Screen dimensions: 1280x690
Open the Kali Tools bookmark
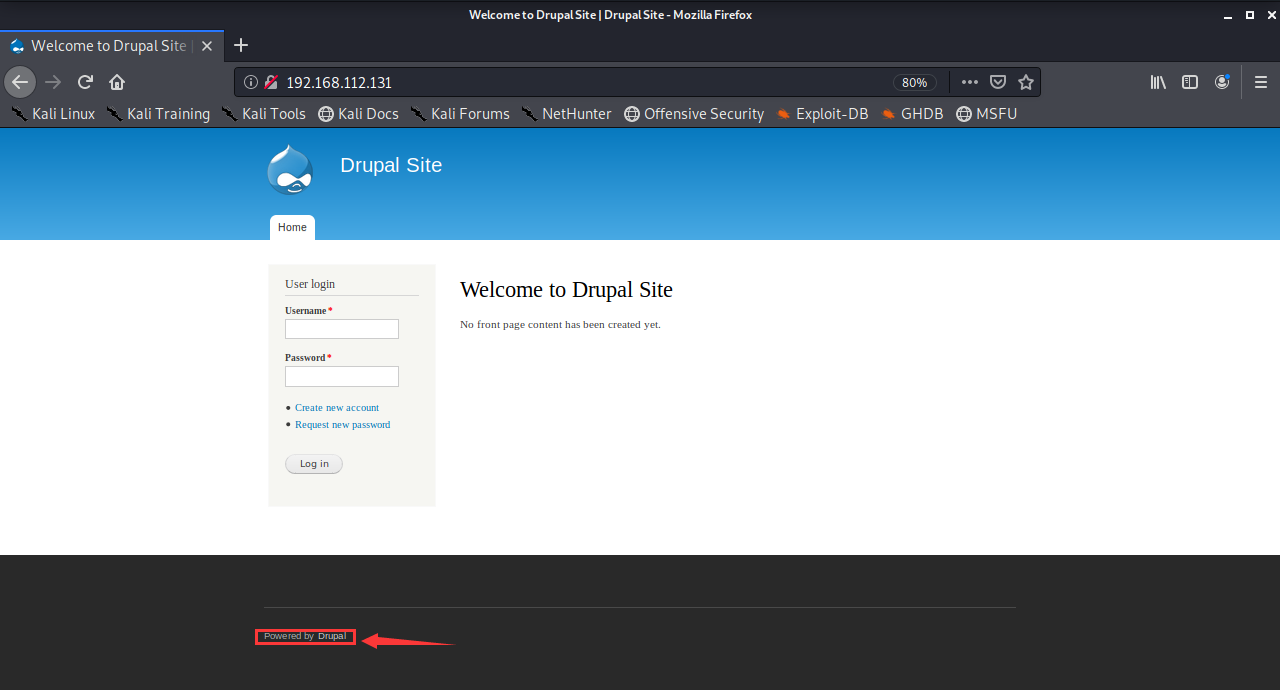(263, 114)
